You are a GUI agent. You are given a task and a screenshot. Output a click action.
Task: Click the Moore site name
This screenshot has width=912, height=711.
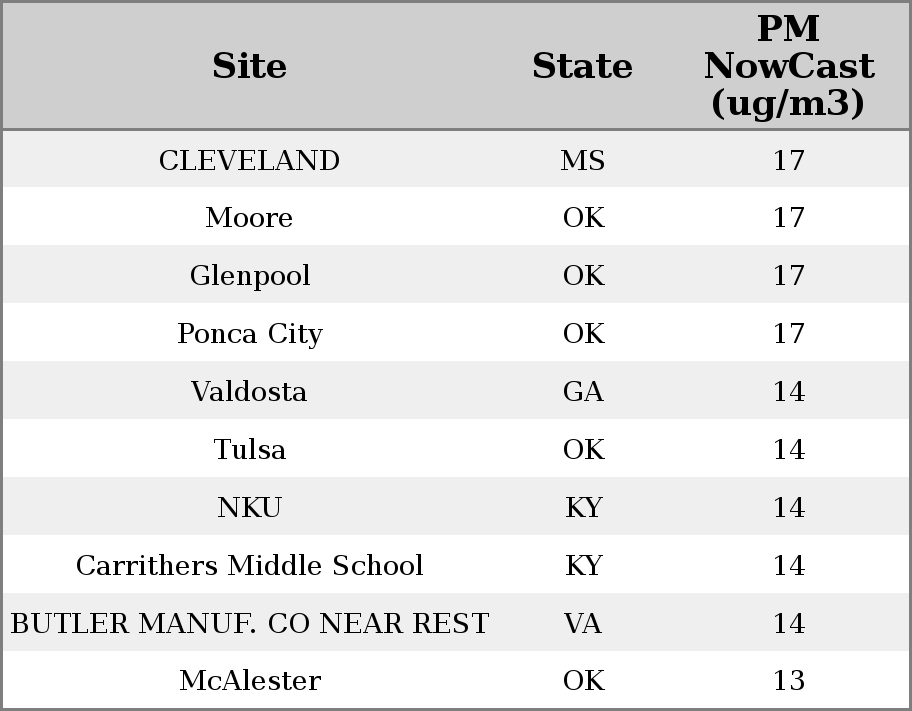249,218
